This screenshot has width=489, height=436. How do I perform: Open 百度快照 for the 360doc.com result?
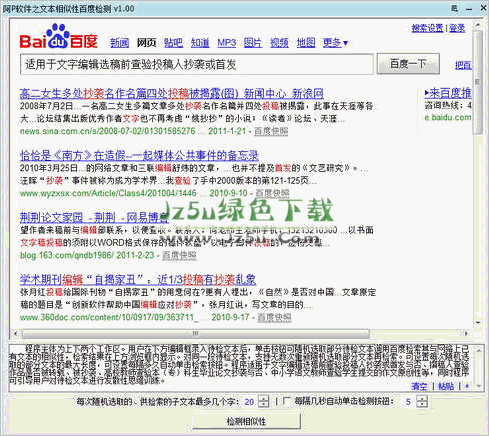coord(274,317)
